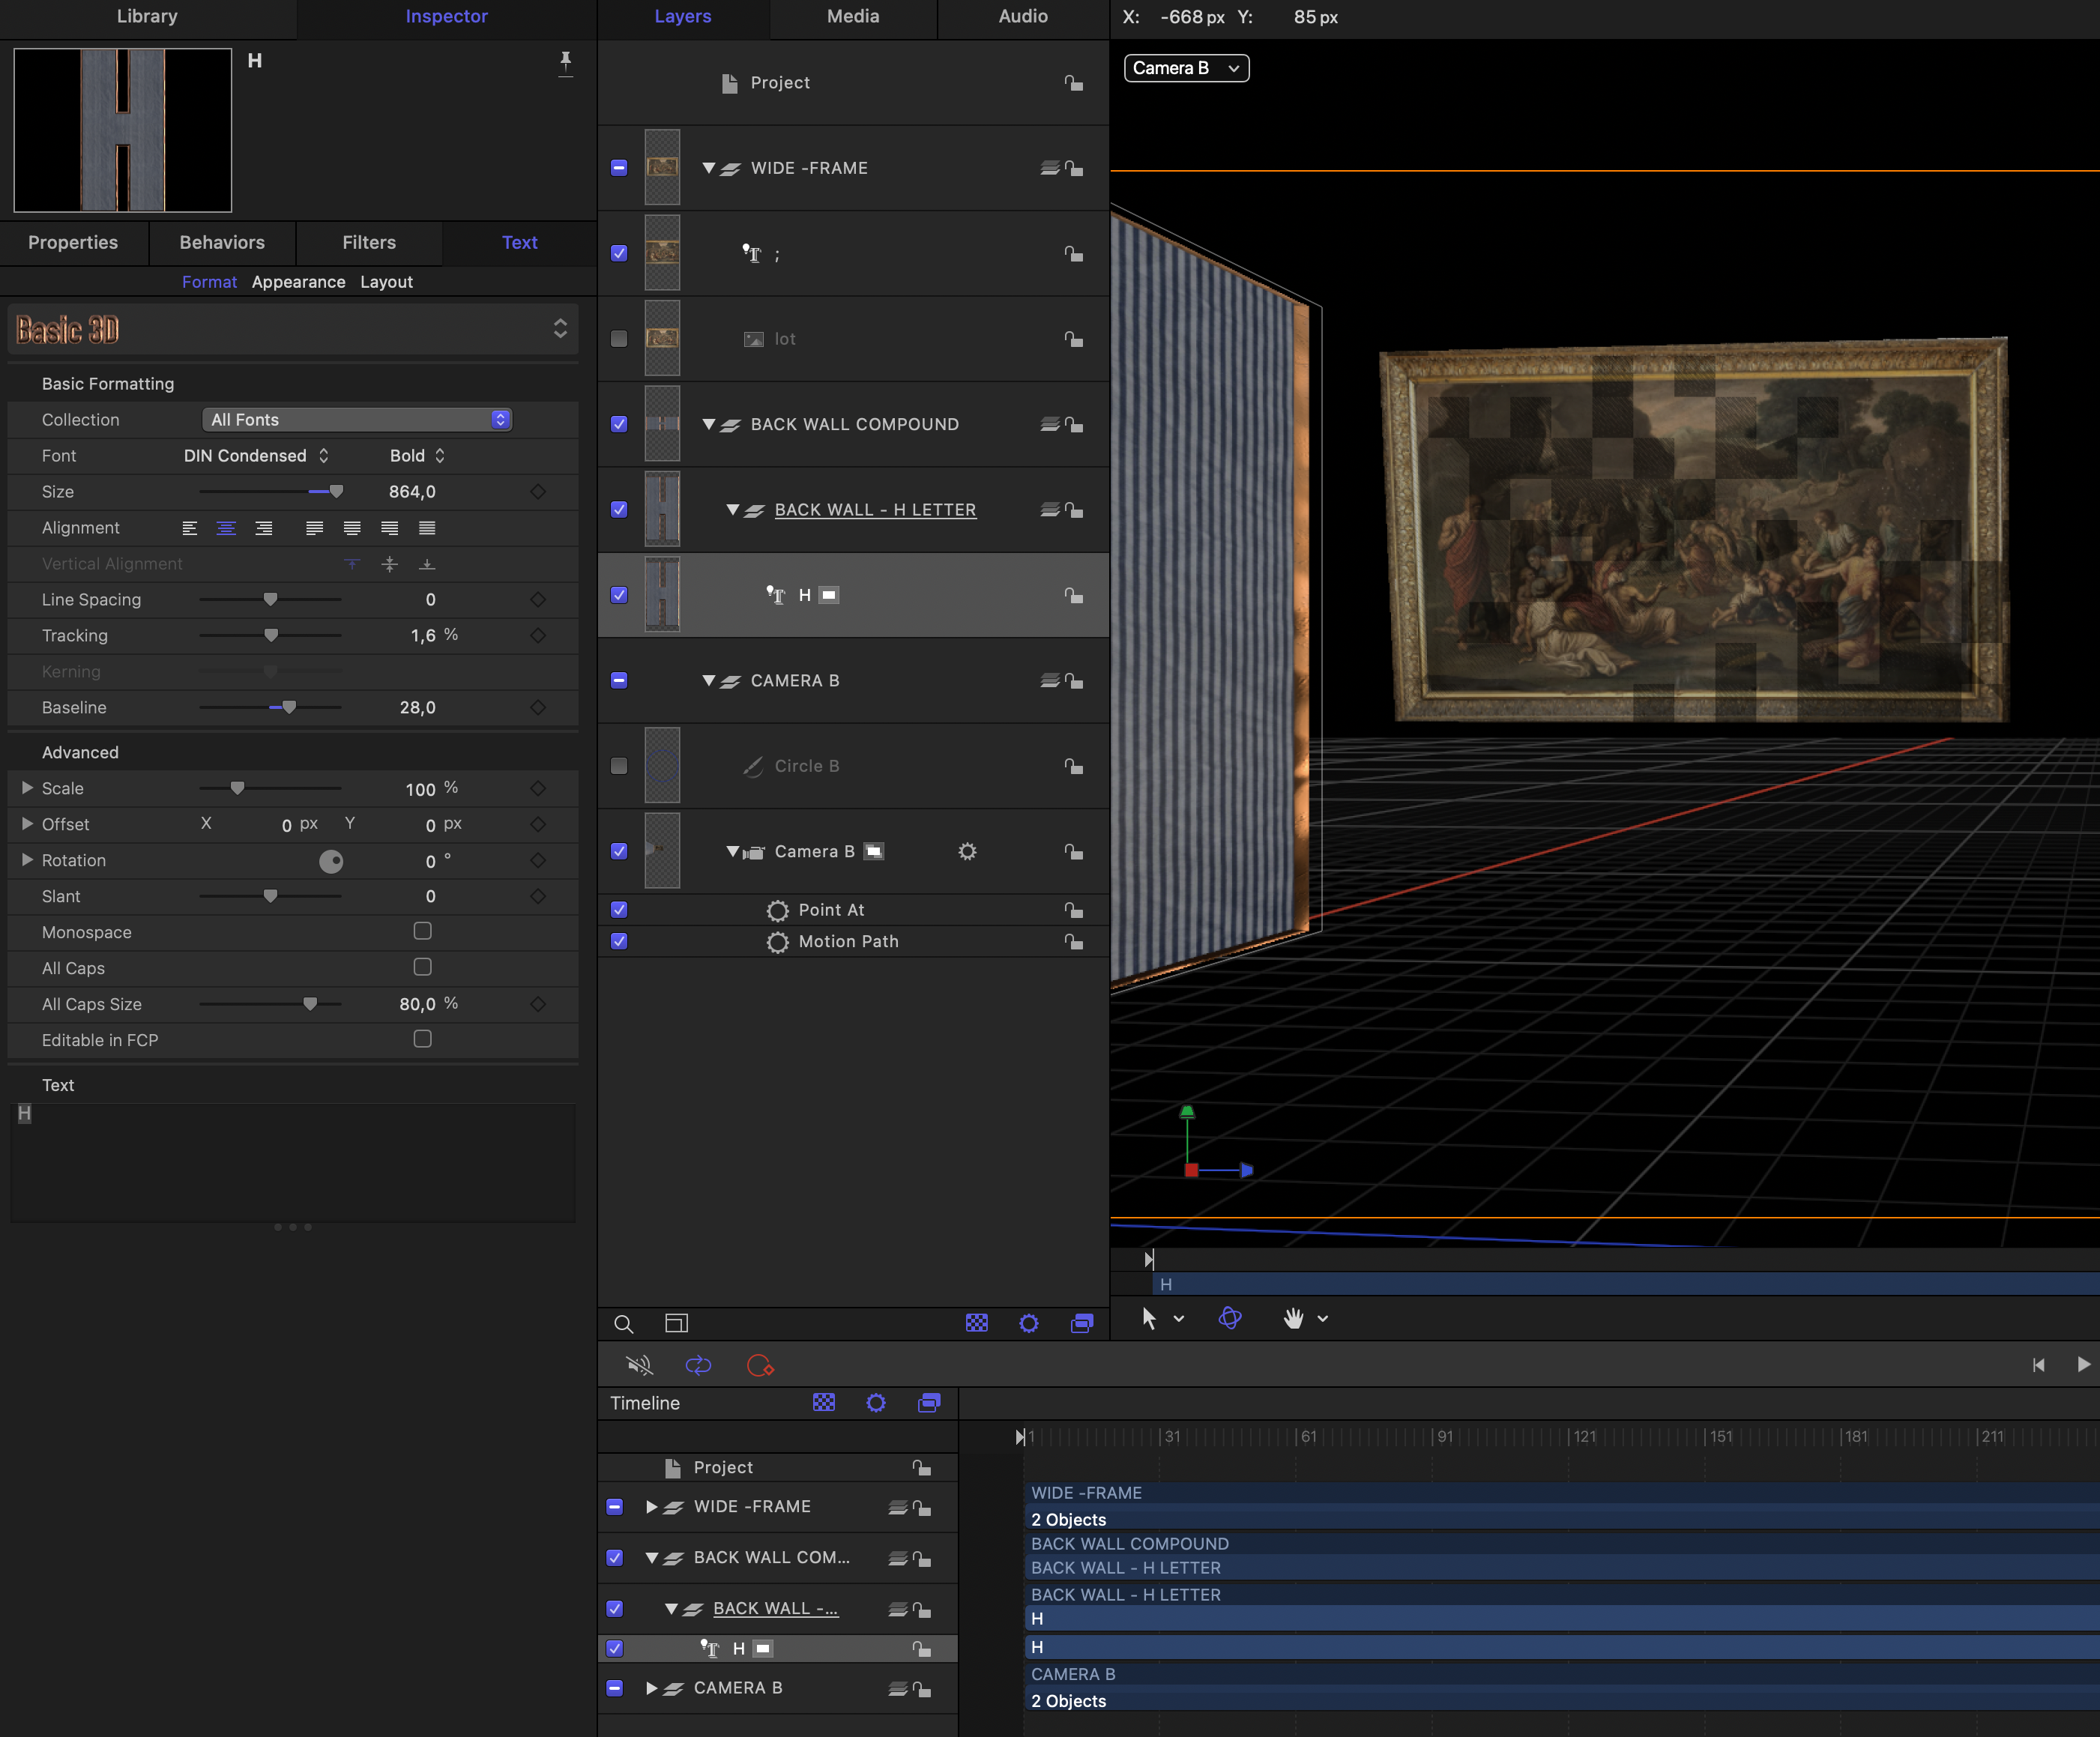Uncheck BACK WALL COMPOUND visibility checkbox
The width and height of the screenshot is (2100, 1737).
[x=619, y=424]
